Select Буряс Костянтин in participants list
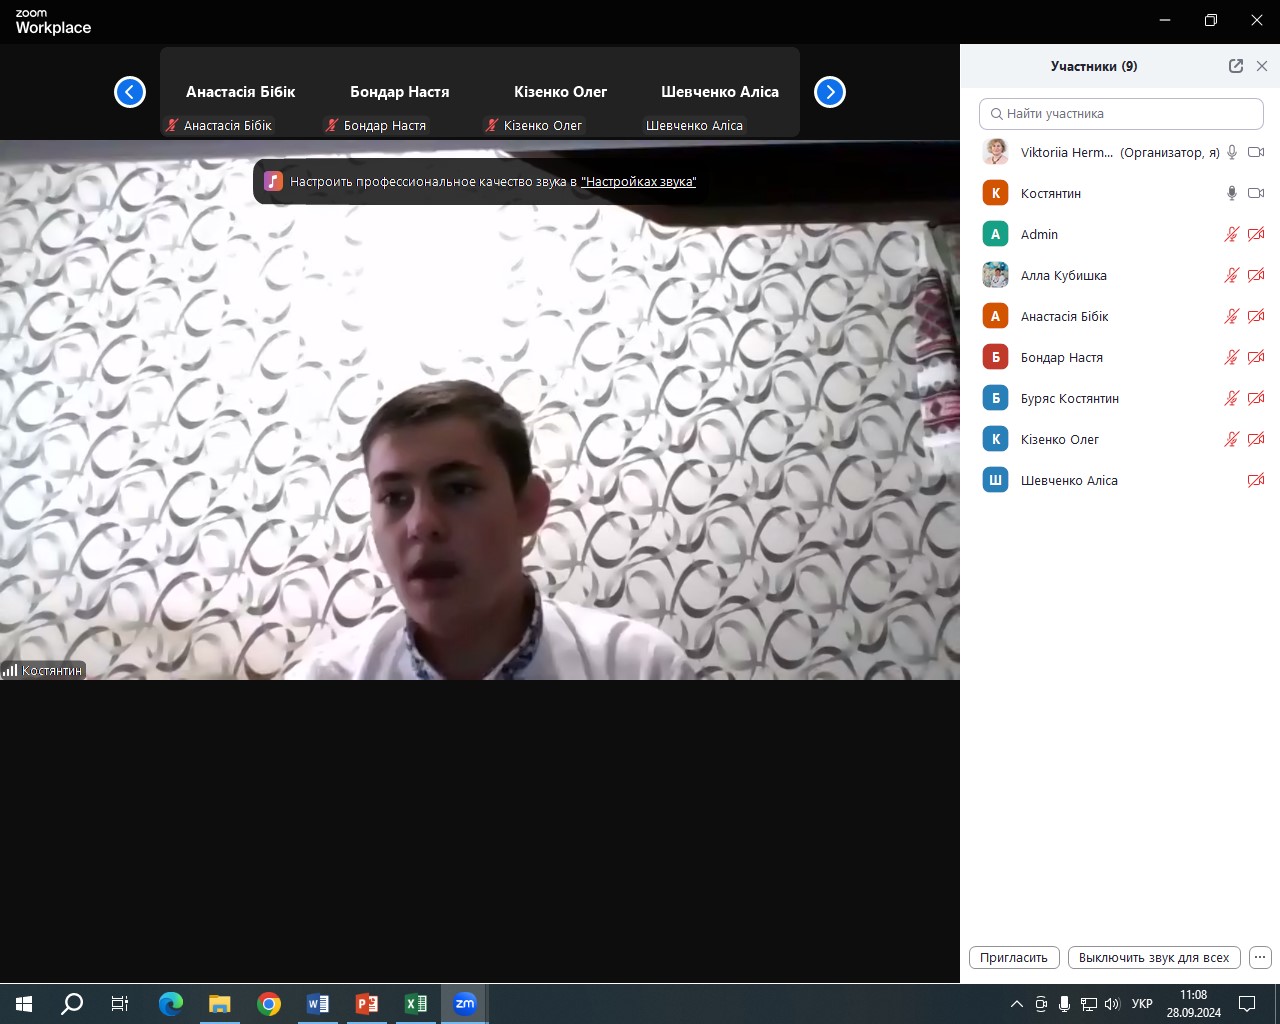The image size is (1280, 1024). pos(1069,398)
